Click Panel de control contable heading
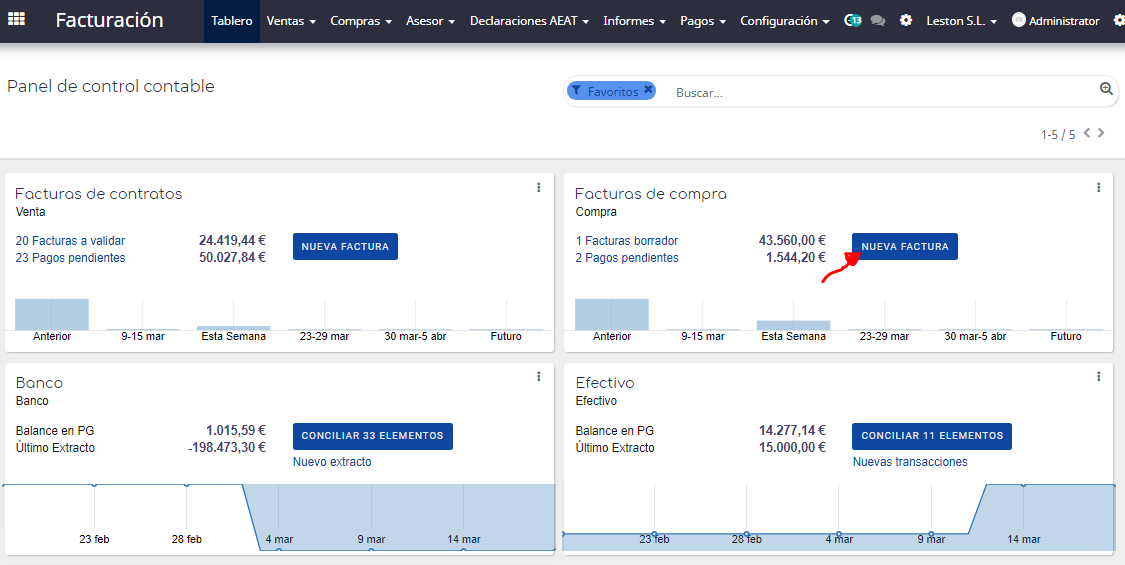The height and width of the screenshot is (565, 1125). tap(110, 86)
